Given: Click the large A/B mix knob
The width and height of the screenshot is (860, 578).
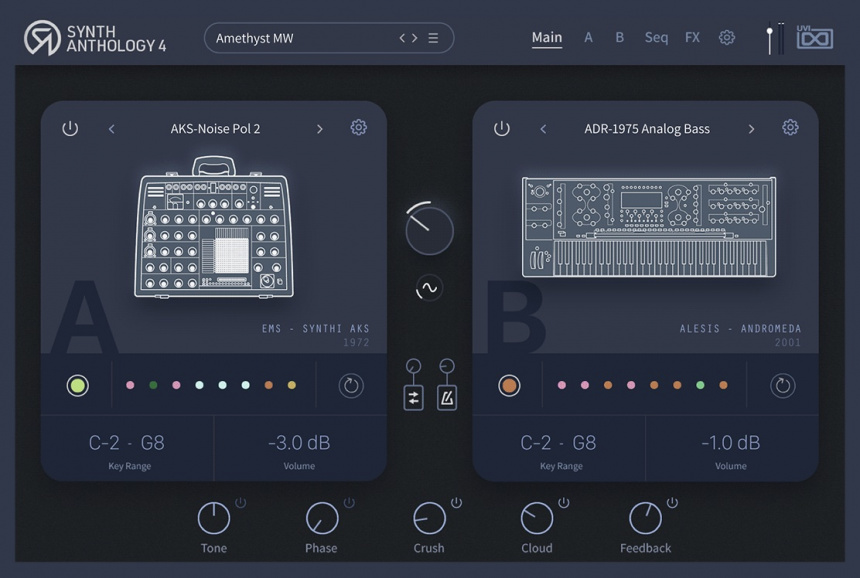Looking at the screenshot, I should (x=429, y=230).
